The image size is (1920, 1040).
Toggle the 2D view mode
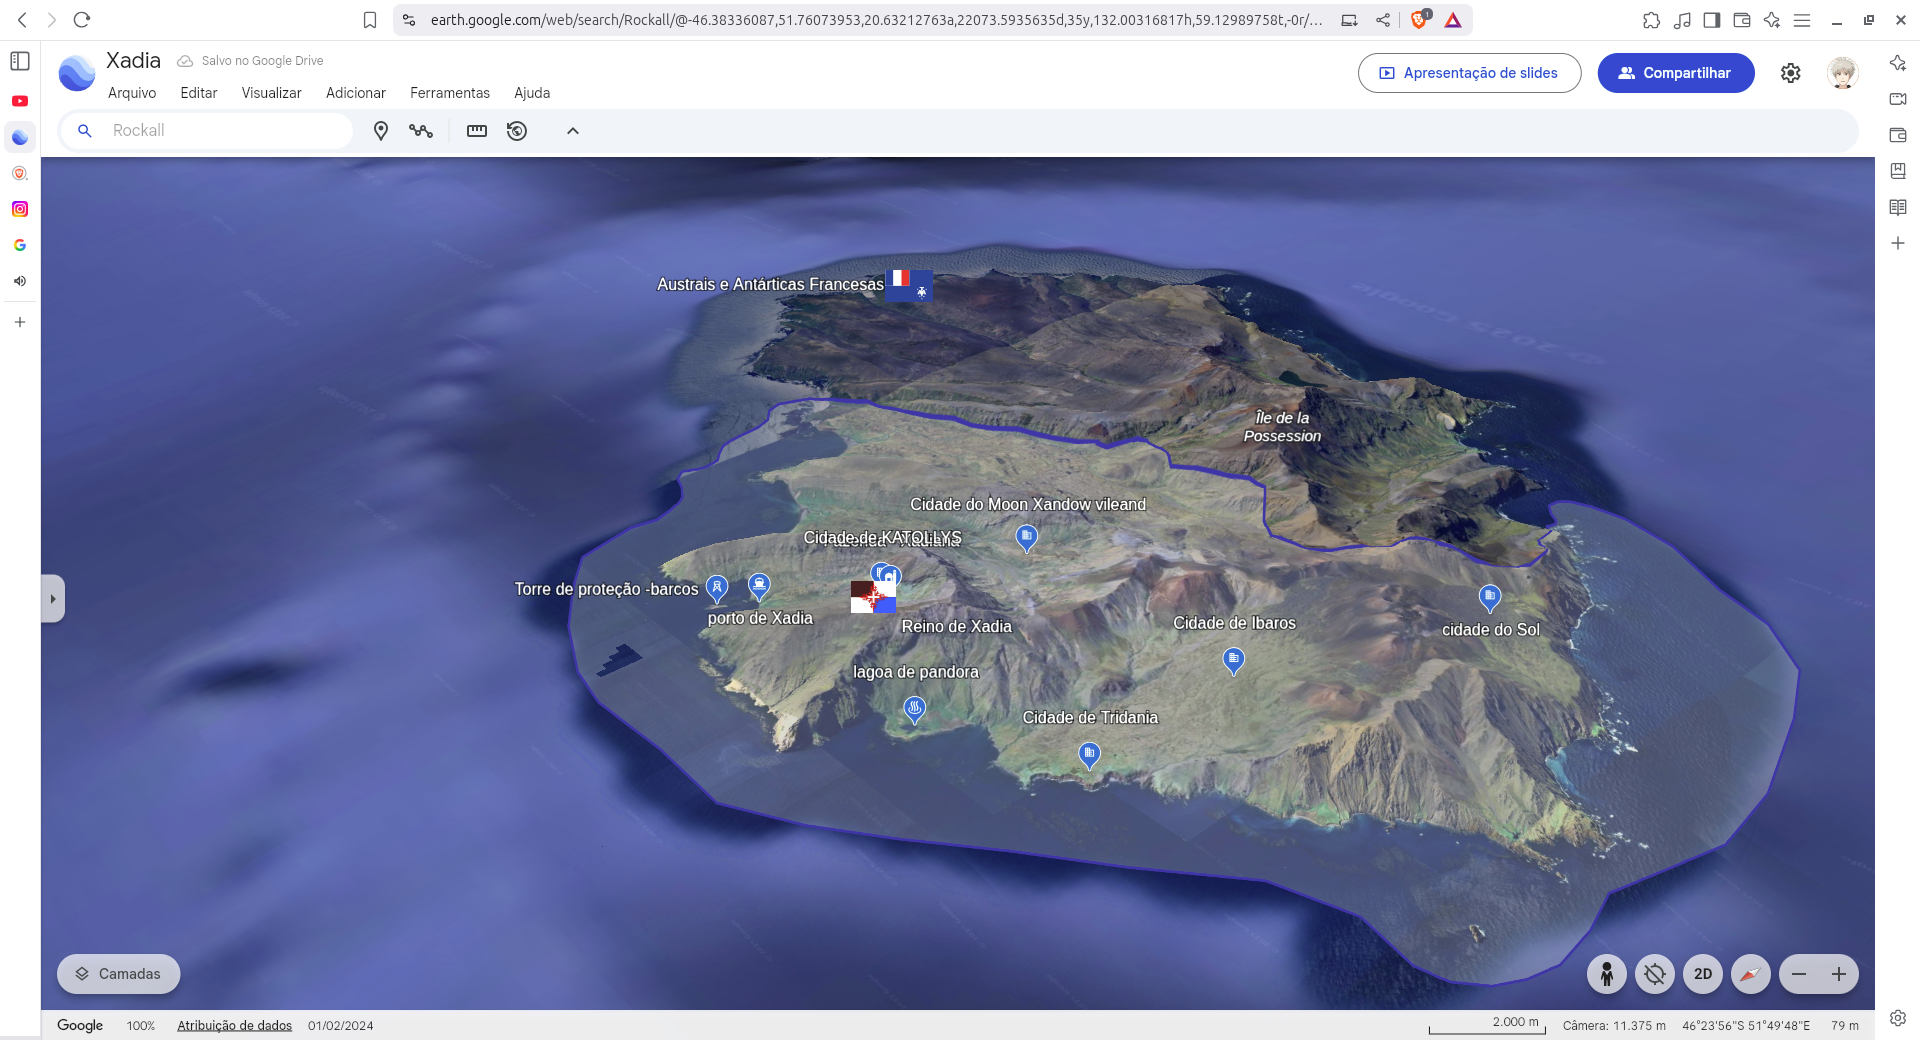tap(1702, 974)
